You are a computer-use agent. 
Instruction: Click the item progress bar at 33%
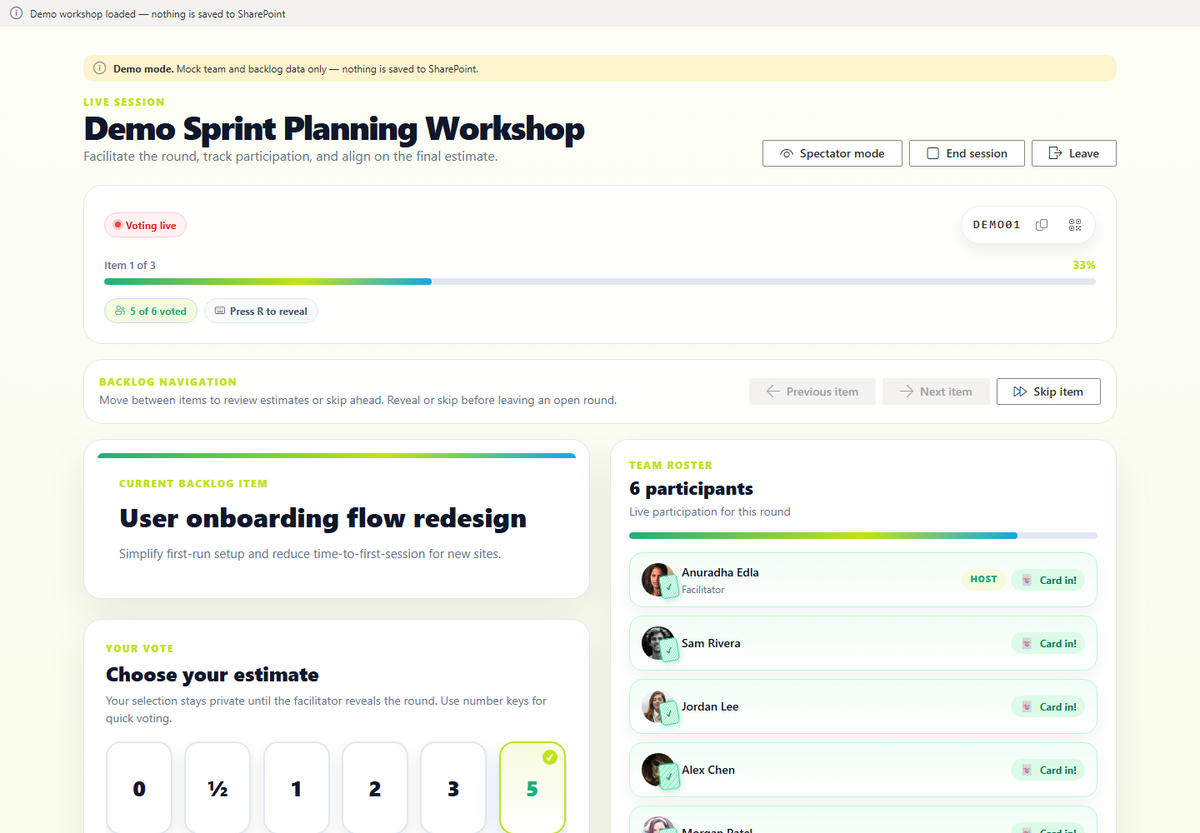[x=600, y=282]
